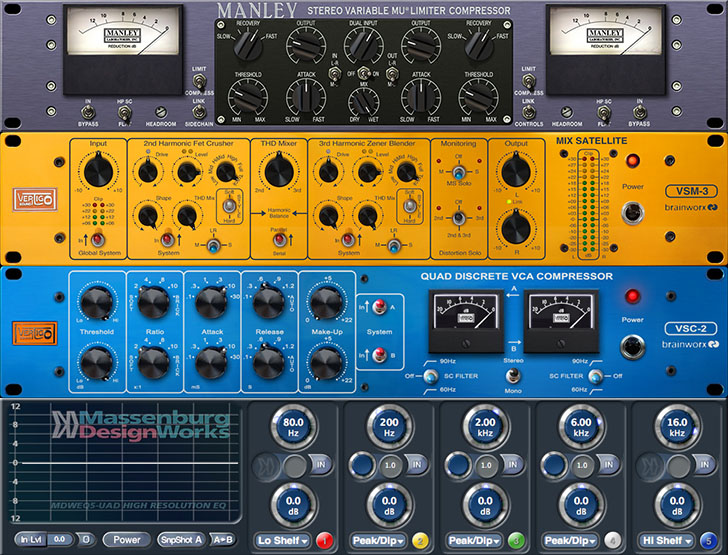This screenshot has height=555, width=728.
Task: Click System In B button on VSC-2
Action: (x=380, y=354)
